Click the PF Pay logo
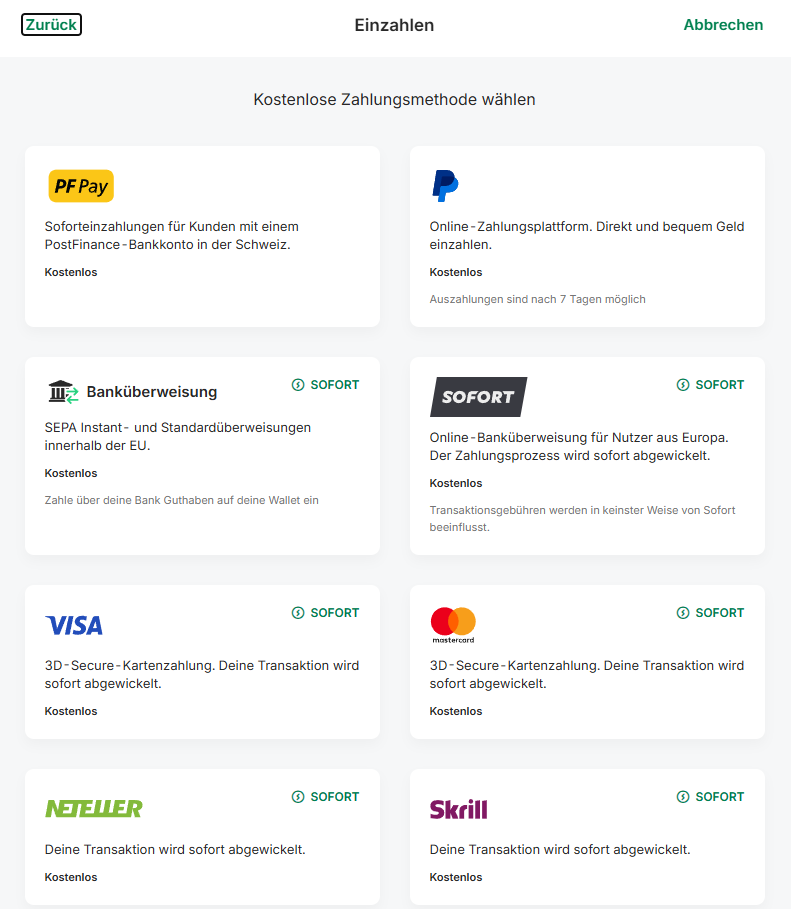The image size is (791, 909). [81, 186]
